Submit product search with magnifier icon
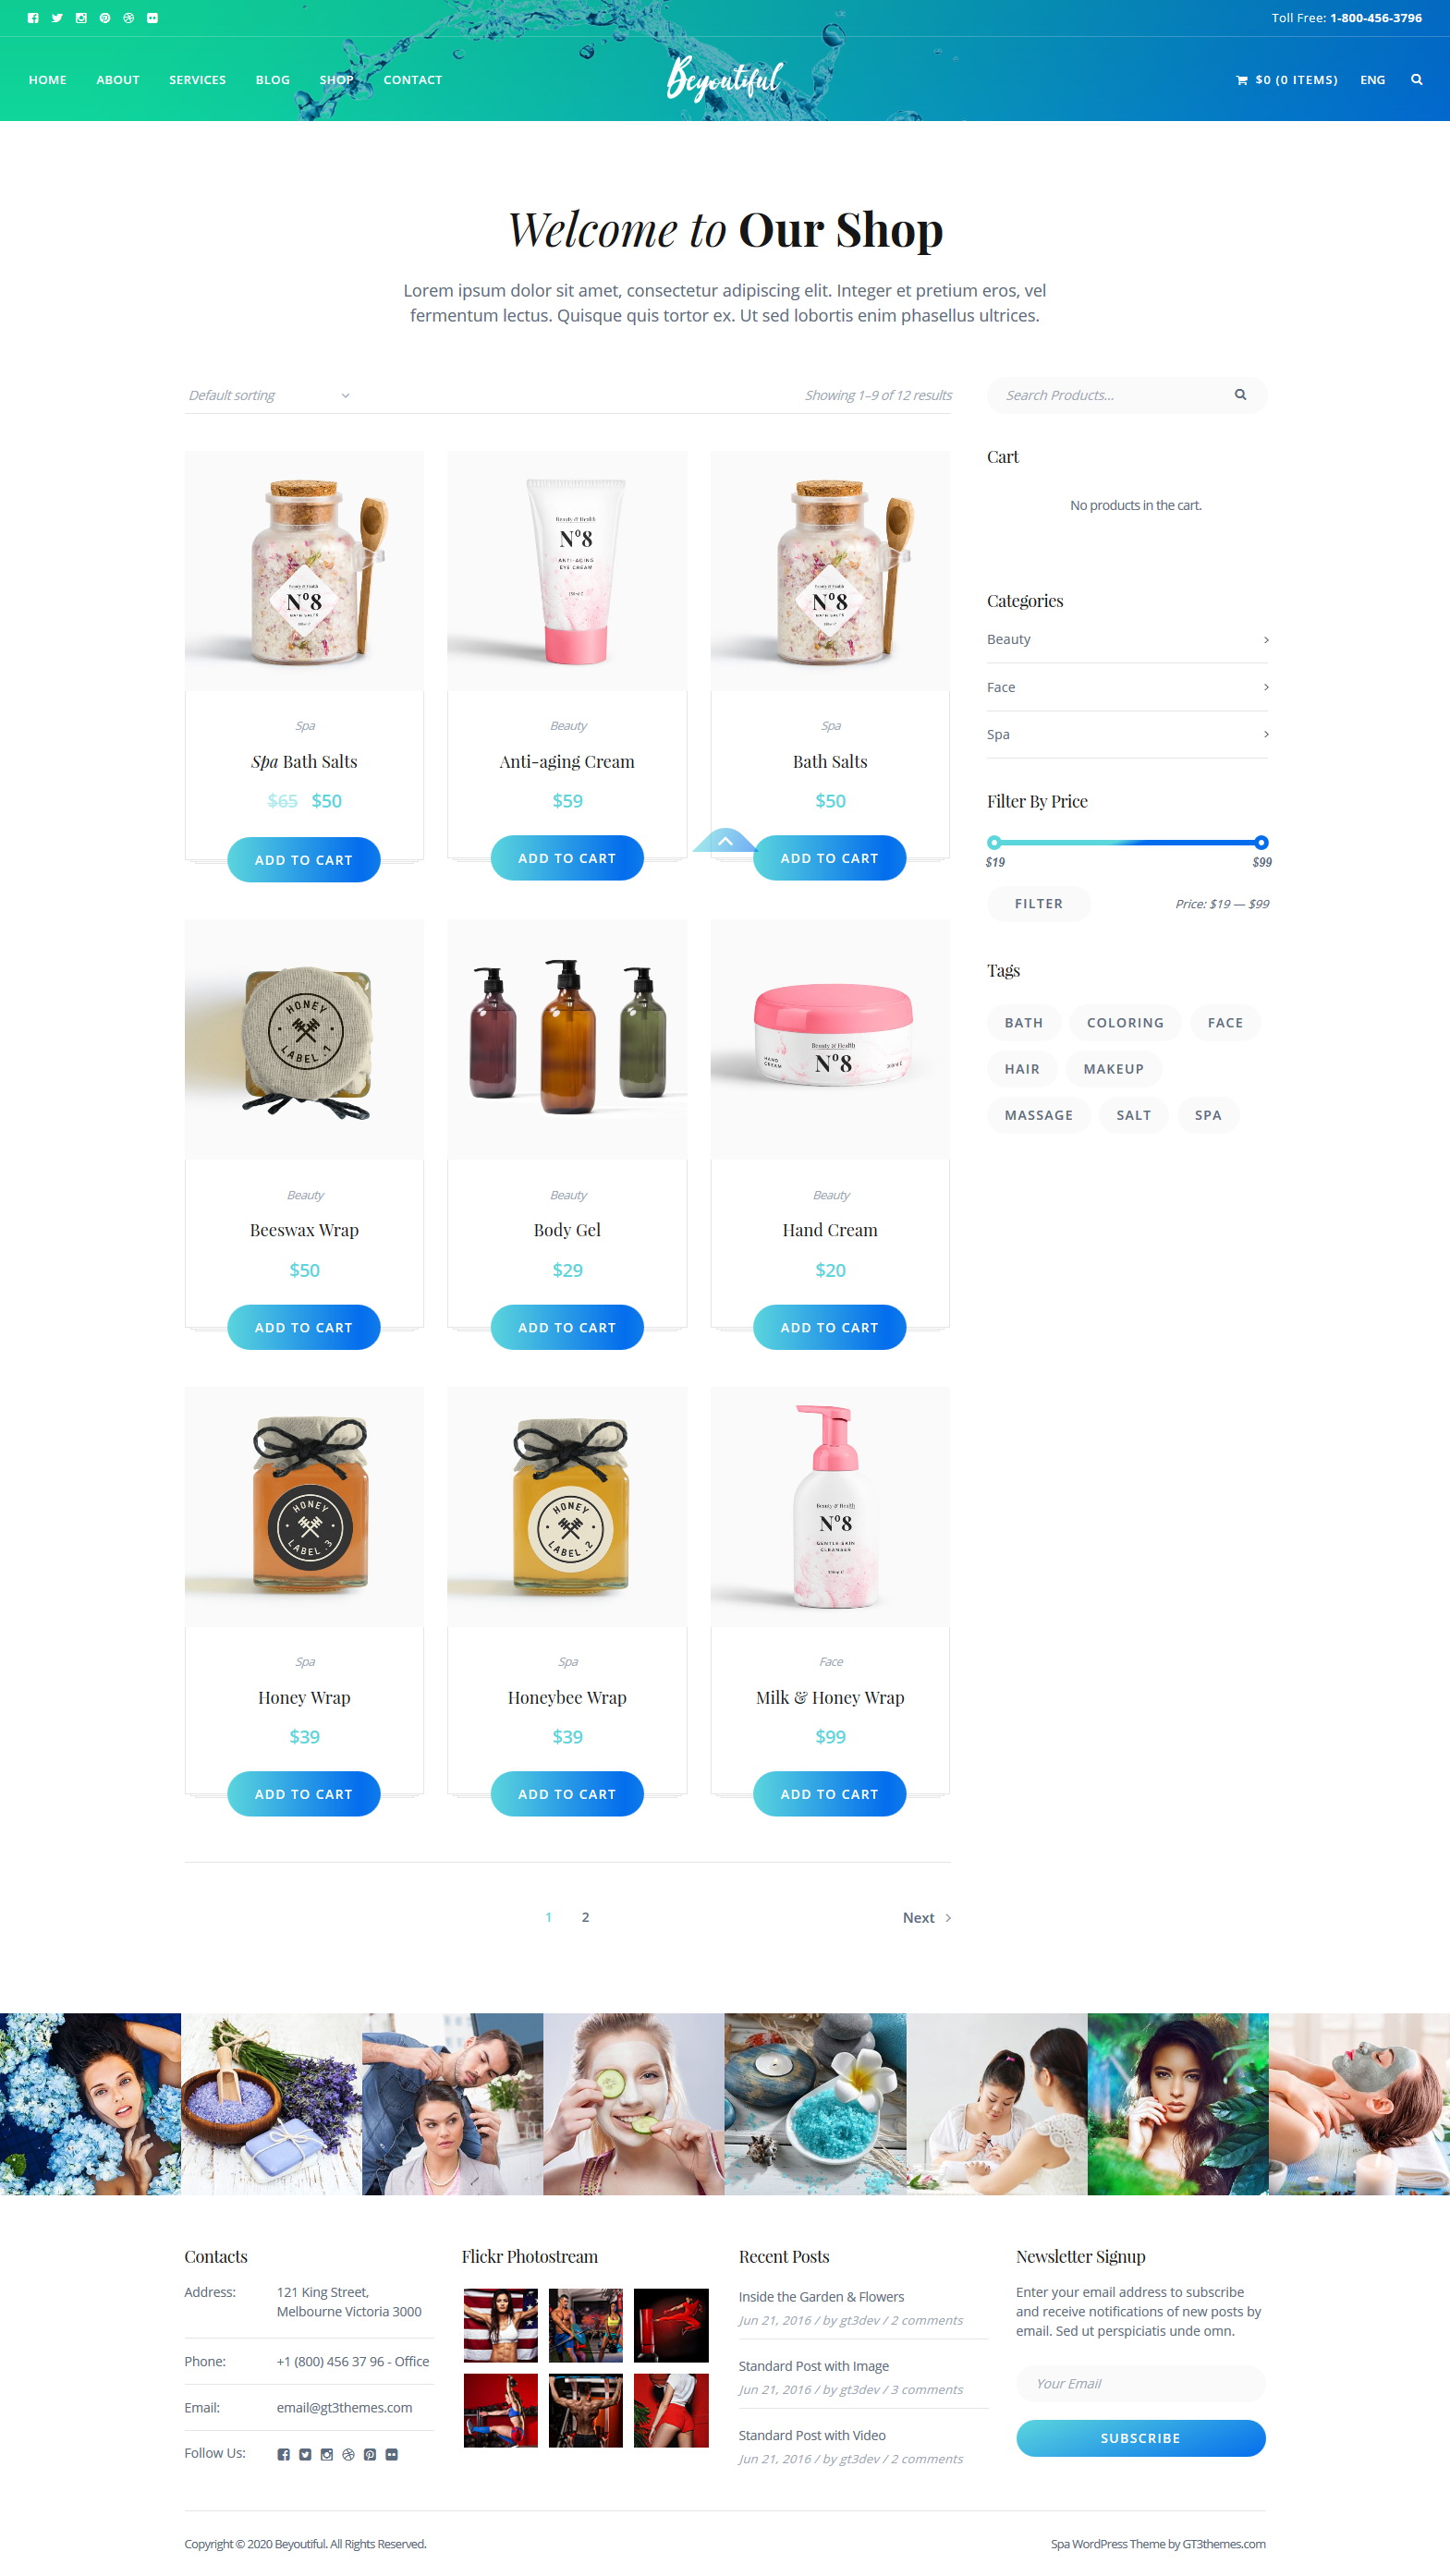 [x=1240, y=395]
